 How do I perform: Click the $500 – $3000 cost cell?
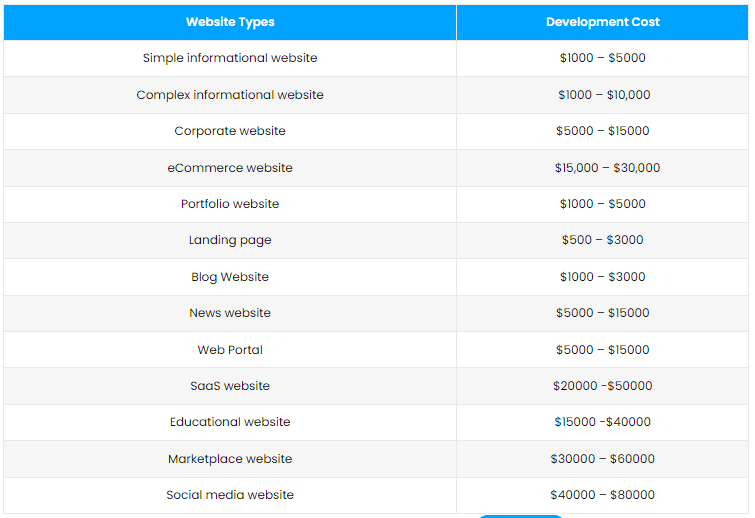tap(602, 240)
